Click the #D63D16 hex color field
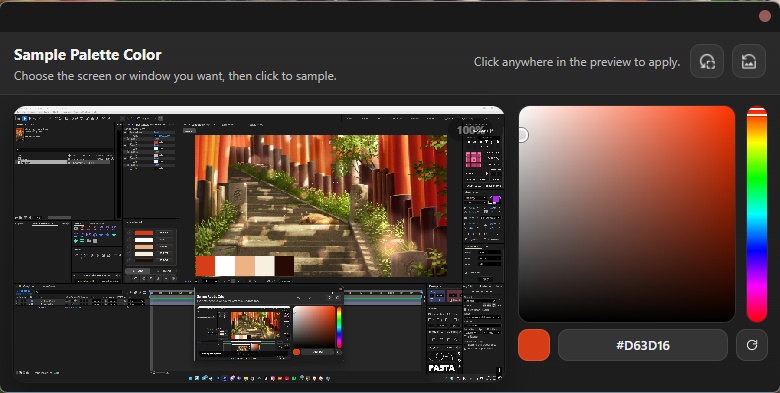The height and width of the screenshot is (393, 780). [643, 345]
